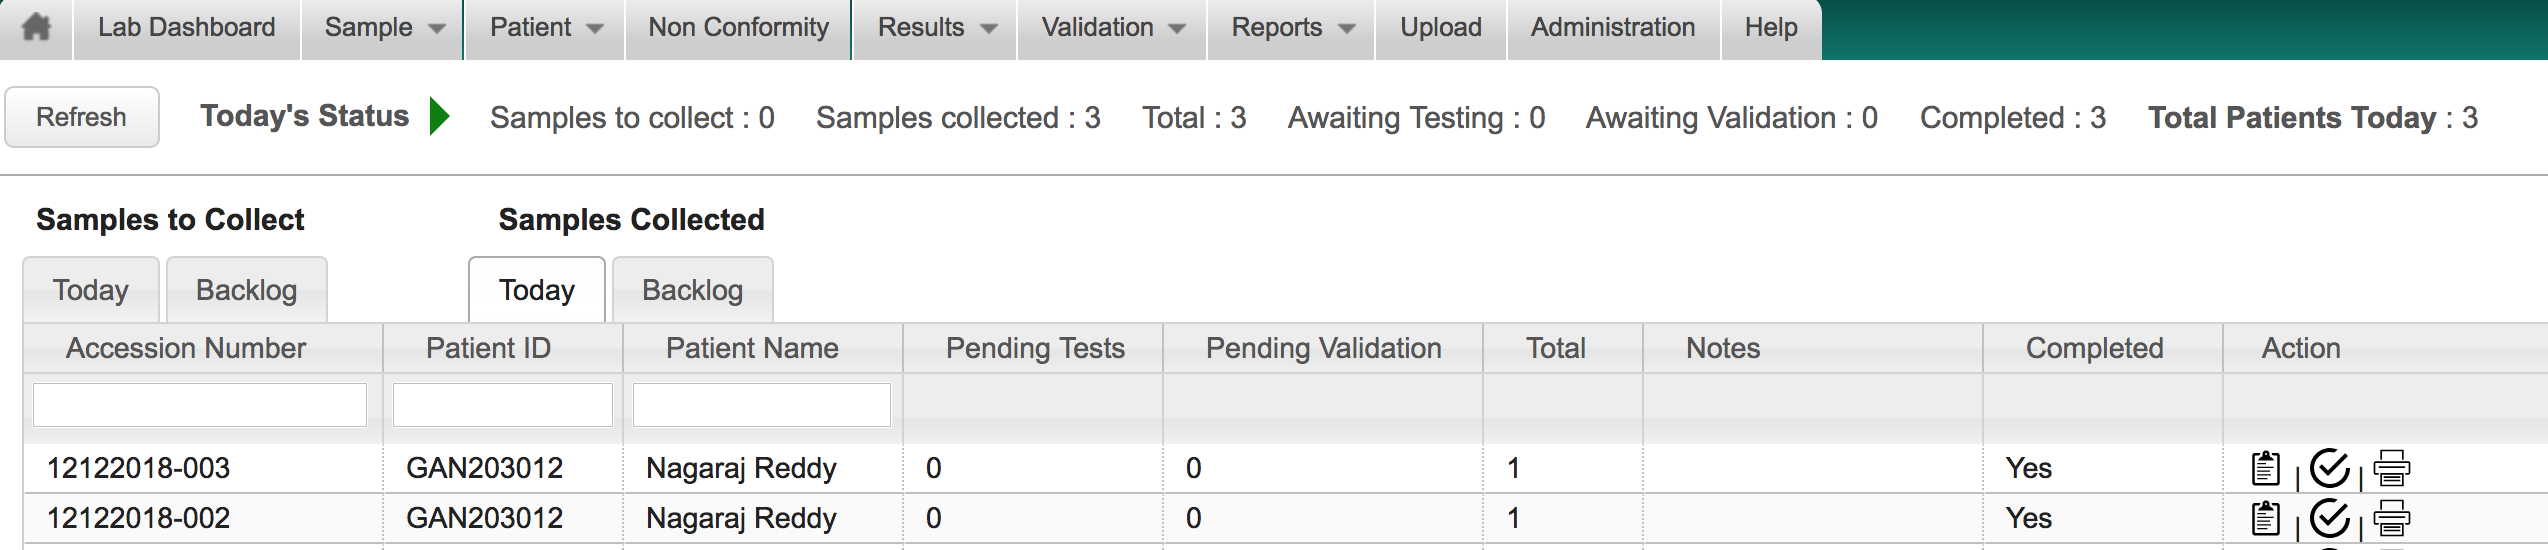Click 'Awaiting Testing : 0' status
The image size is (2548, 550).
click(1416, 118)
